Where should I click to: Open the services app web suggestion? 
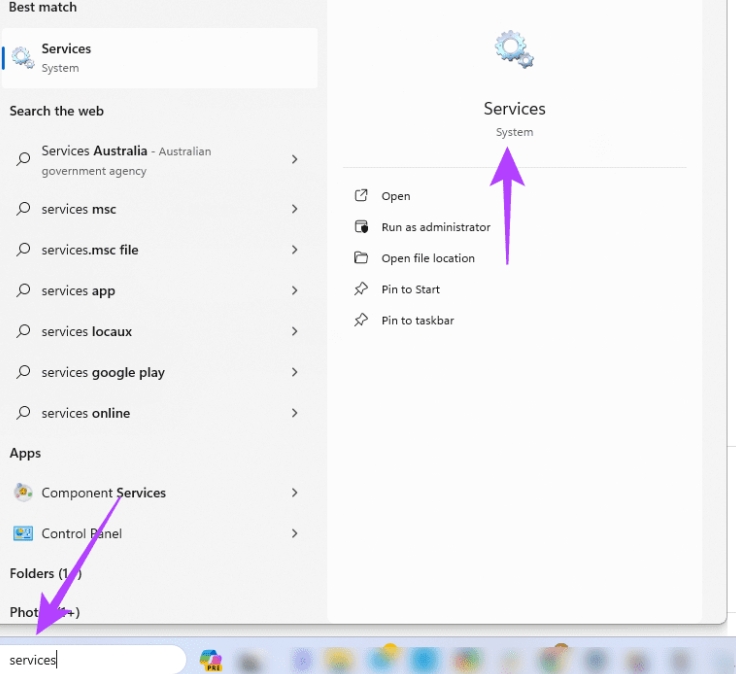tap(78, 291)
